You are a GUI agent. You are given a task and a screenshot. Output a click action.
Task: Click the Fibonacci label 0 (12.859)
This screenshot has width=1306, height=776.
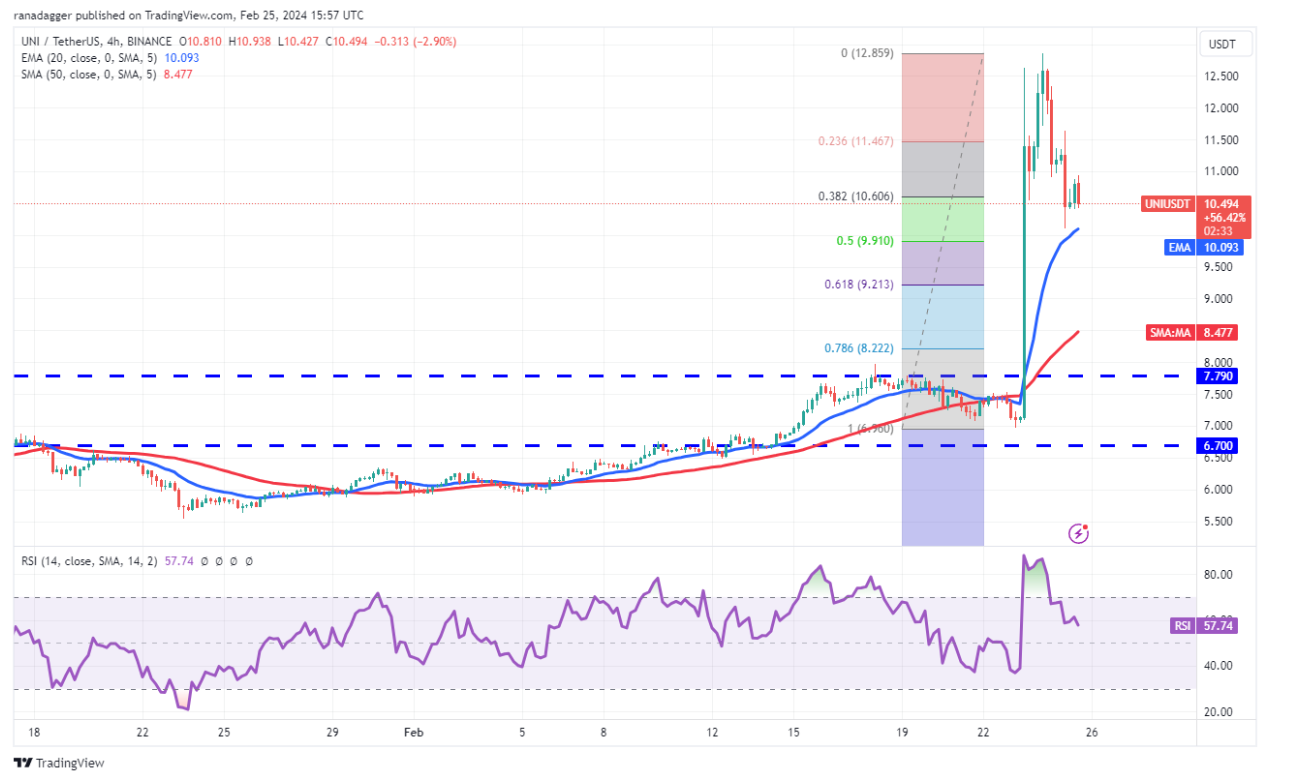(x=866, y=53)
